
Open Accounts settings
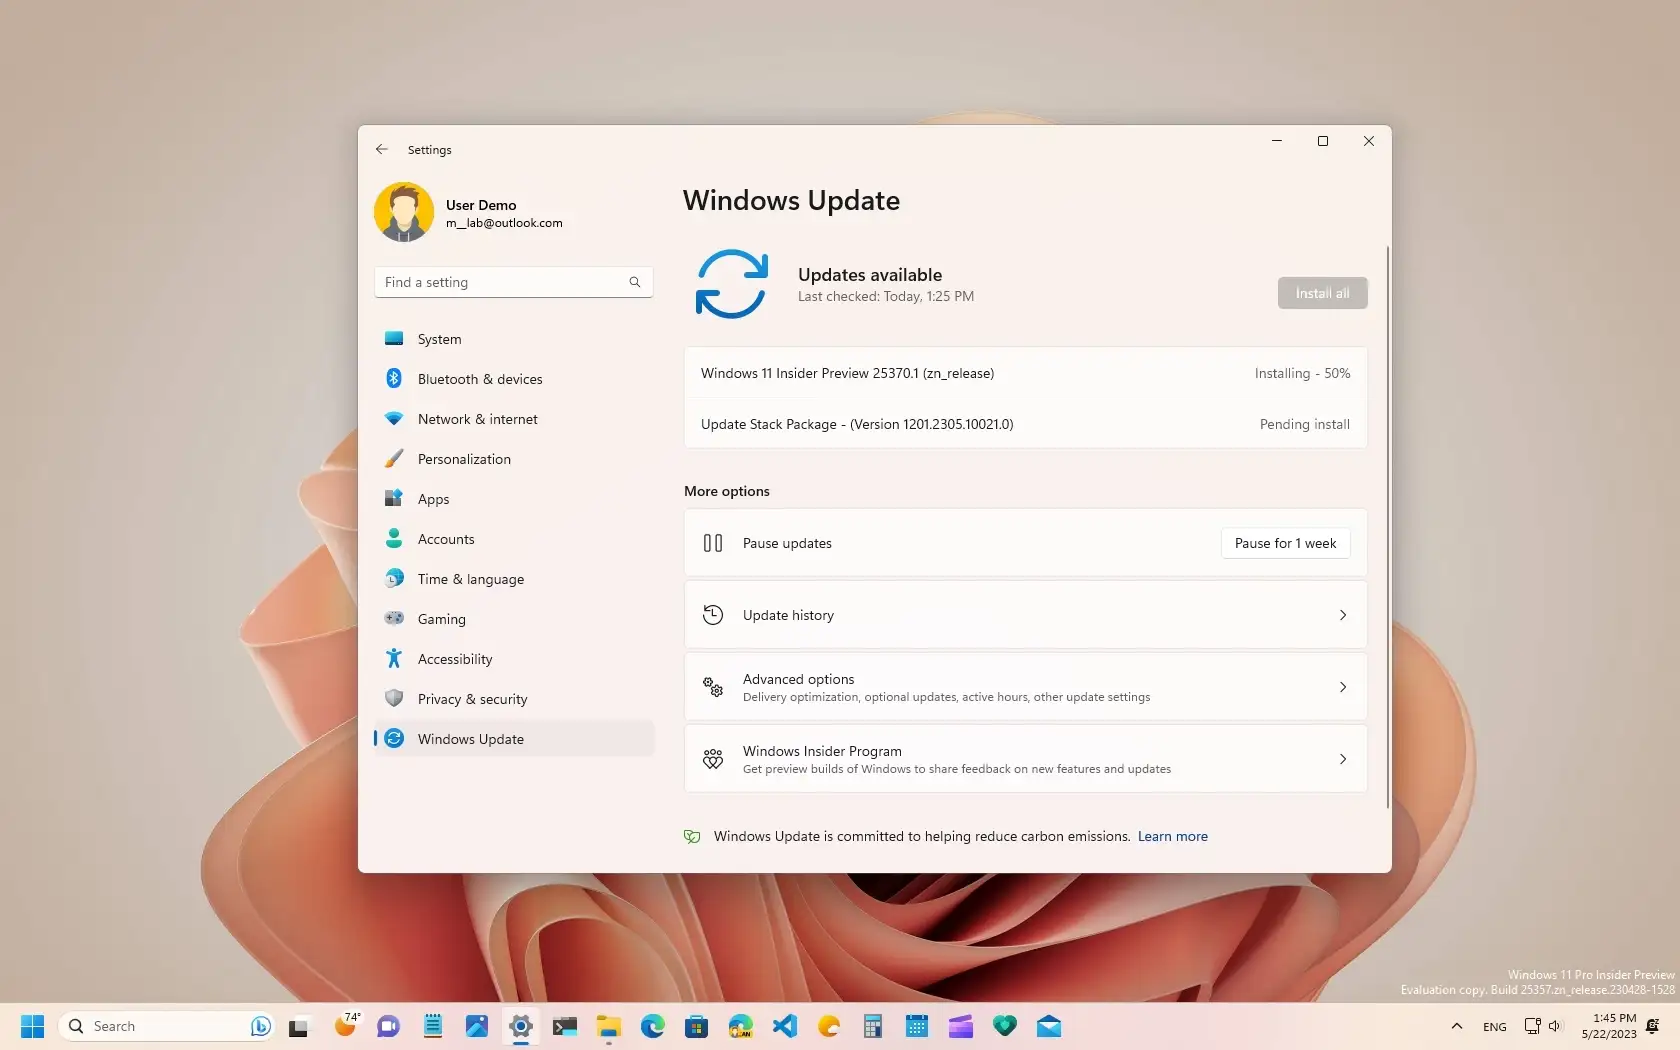(x=446, y=539)
